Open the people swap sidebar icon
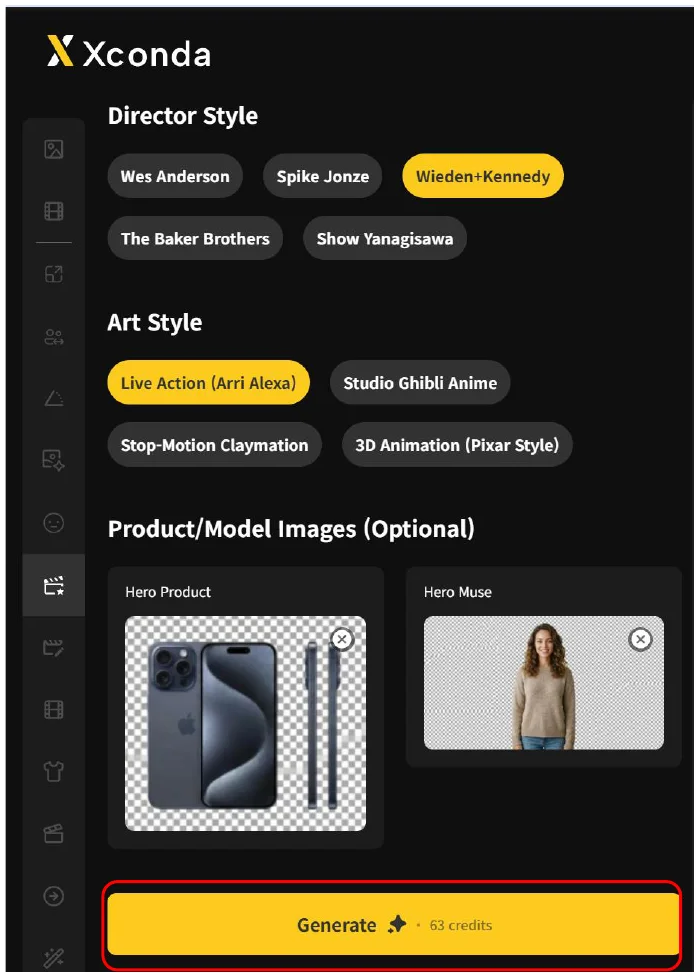The width and height of the screenshot is (700, 980). [54, 337]
